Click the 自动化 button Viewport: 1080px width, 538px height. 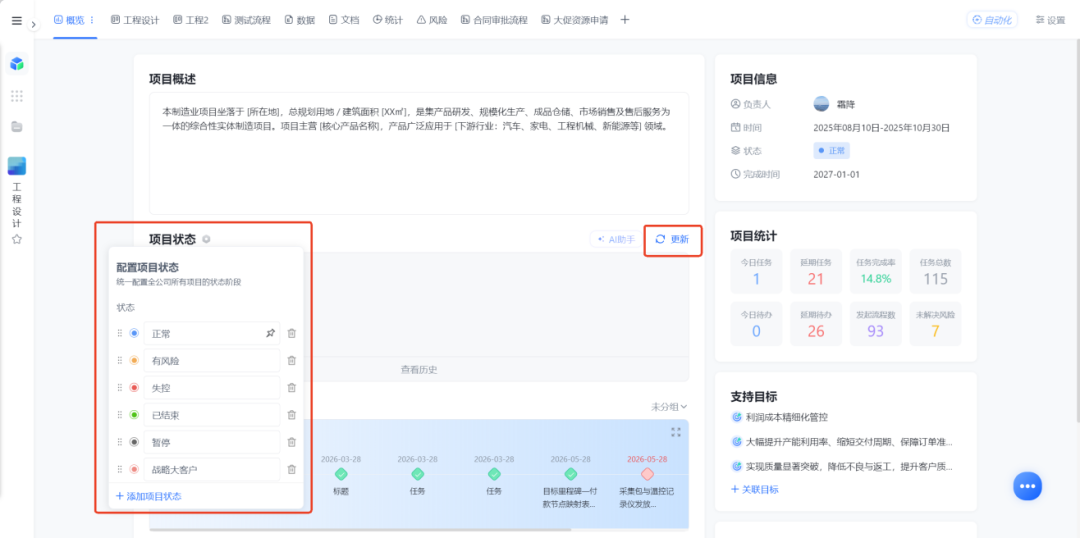(x=992, y=20)
